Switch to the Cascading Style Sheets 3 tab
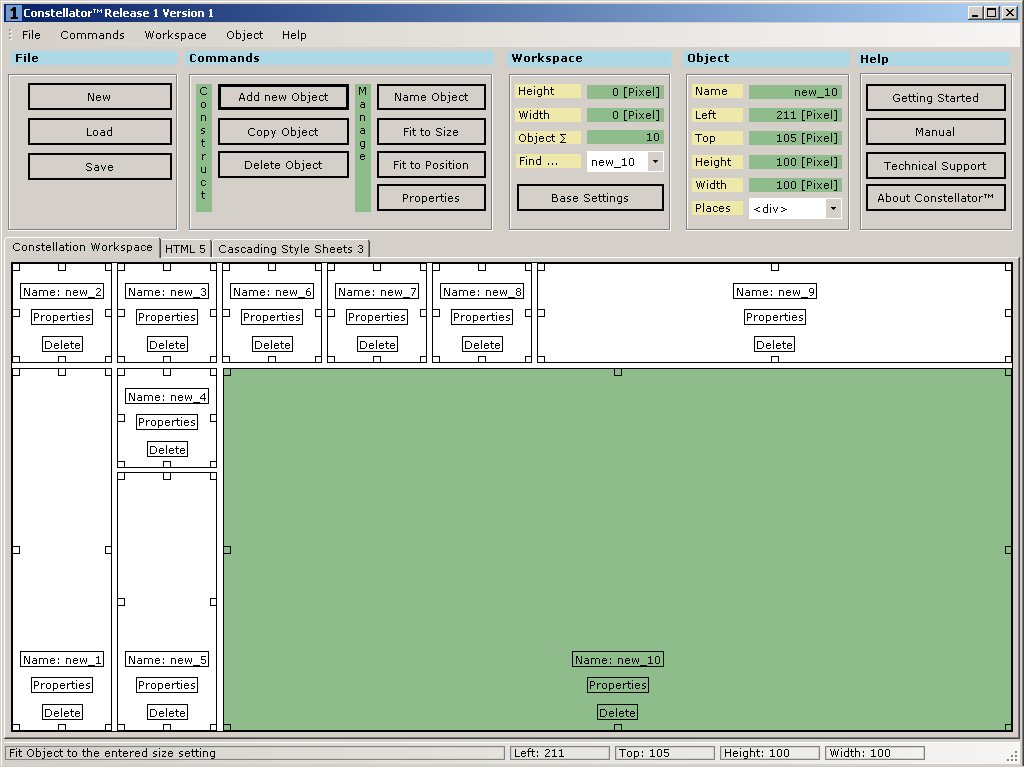 click(291, 249)
